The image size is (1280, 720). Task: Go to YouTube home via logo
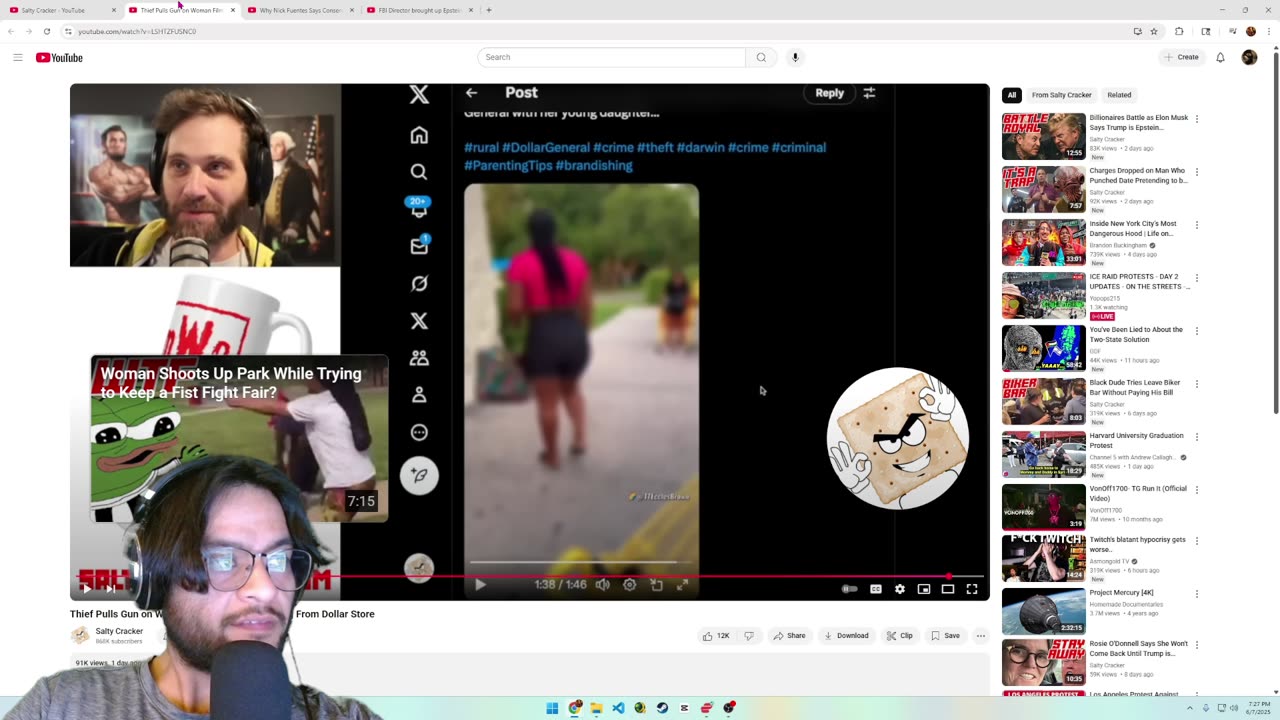click(59, 57)
